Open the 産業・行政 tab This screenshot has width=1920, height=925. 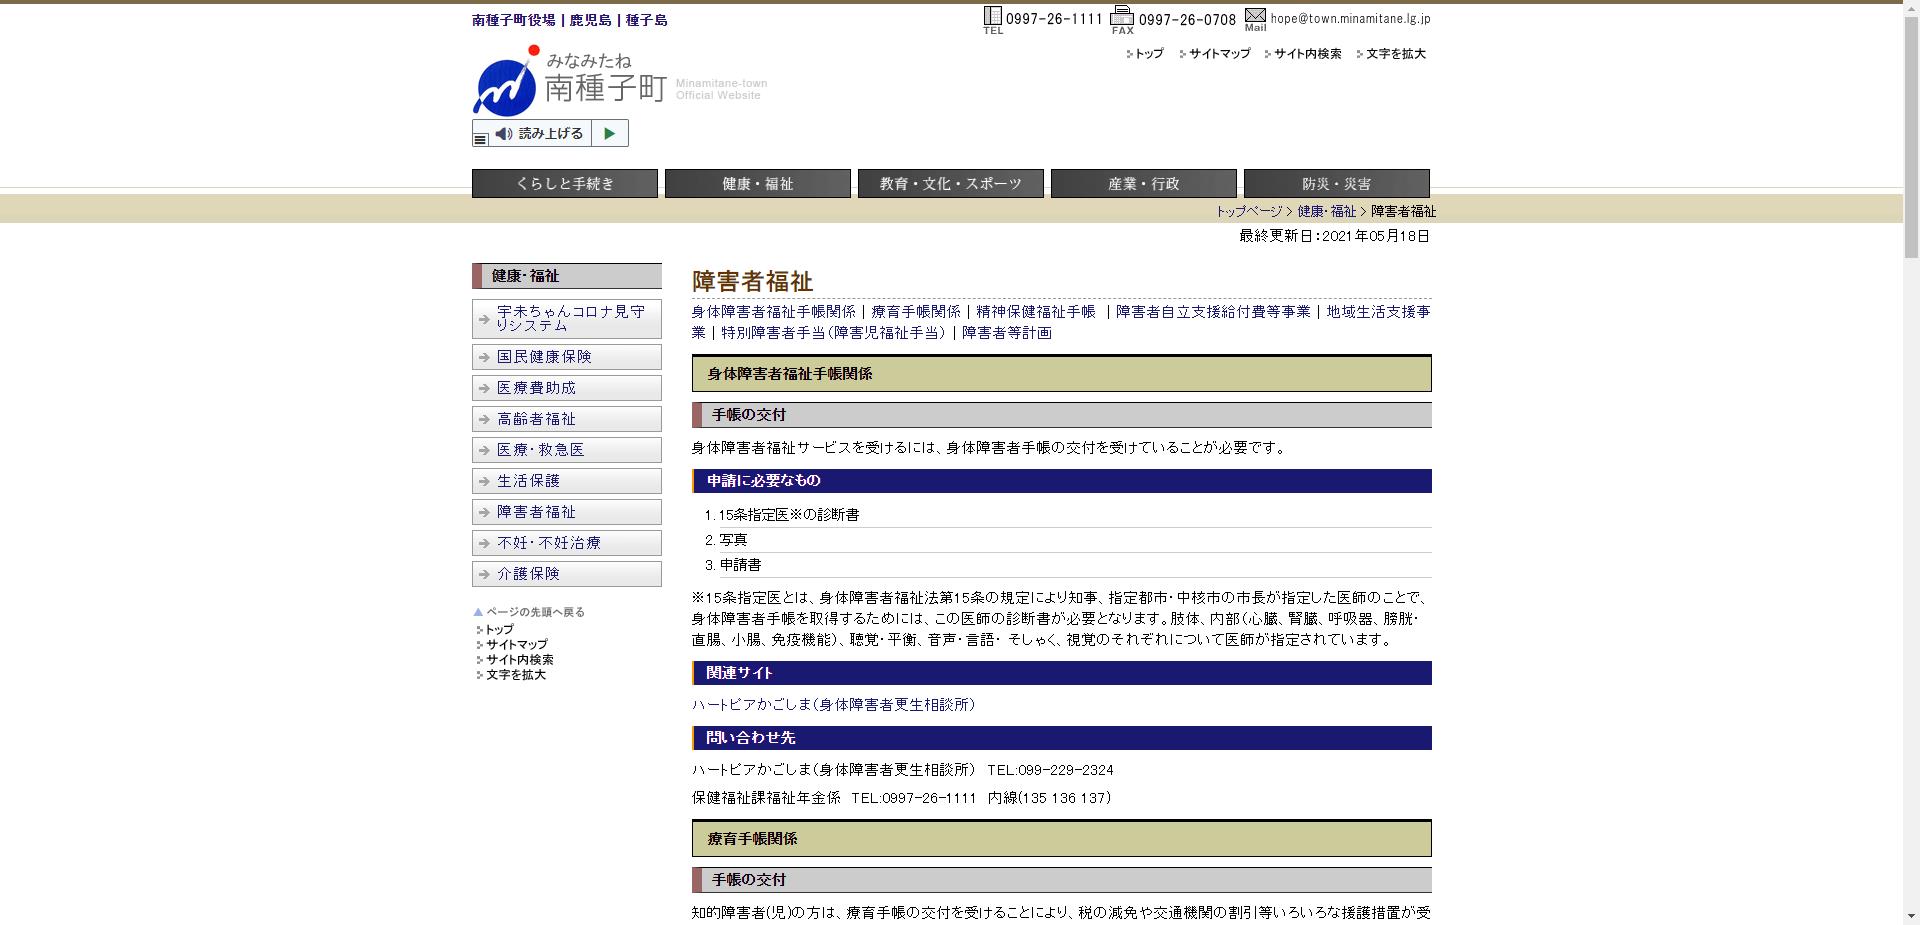pyautogui.click(x=1143, y=183)
